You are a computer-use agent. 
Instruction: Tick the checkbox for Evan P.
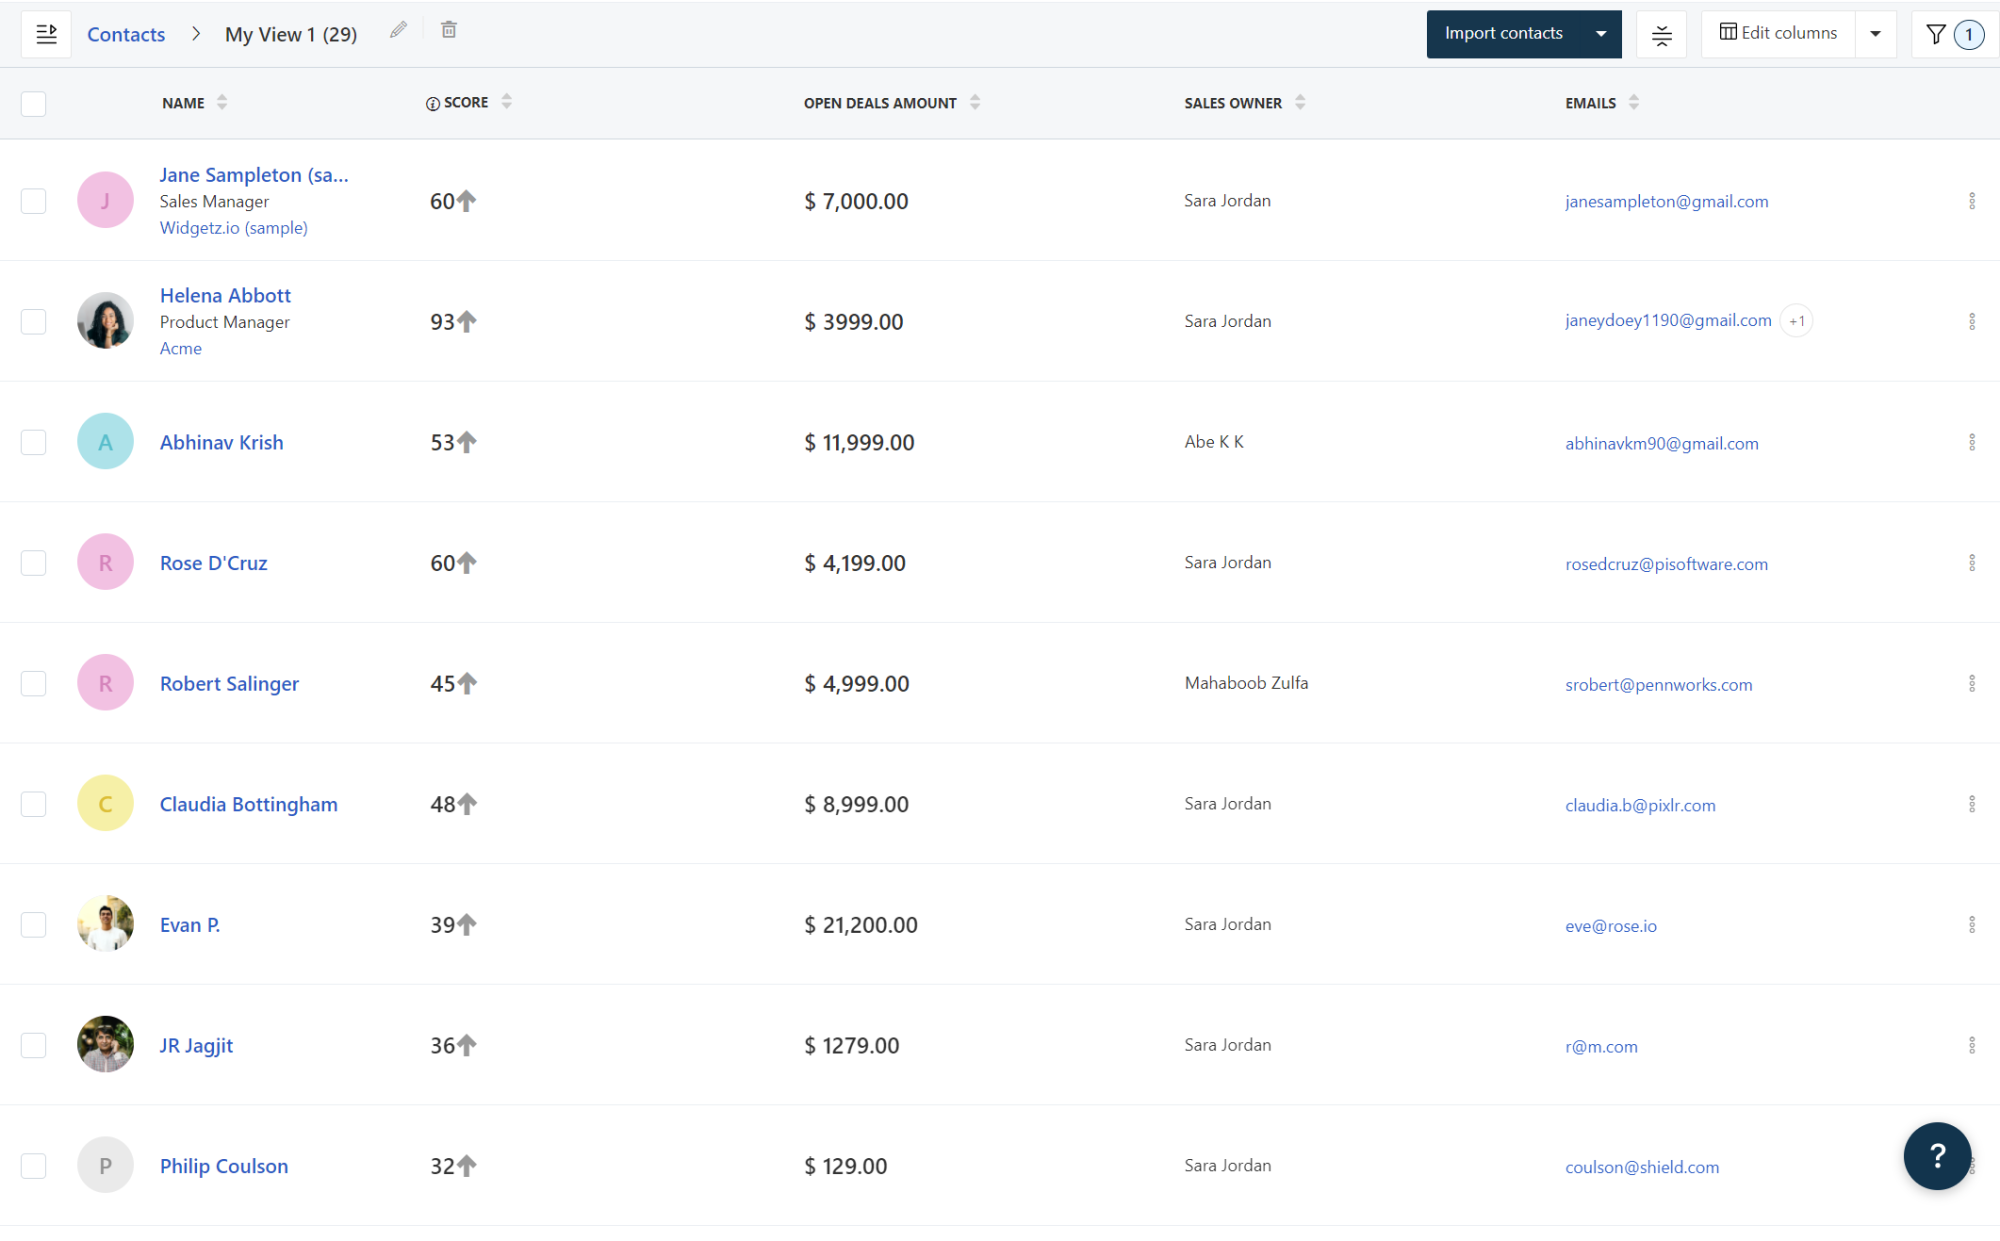click(34, 924)
